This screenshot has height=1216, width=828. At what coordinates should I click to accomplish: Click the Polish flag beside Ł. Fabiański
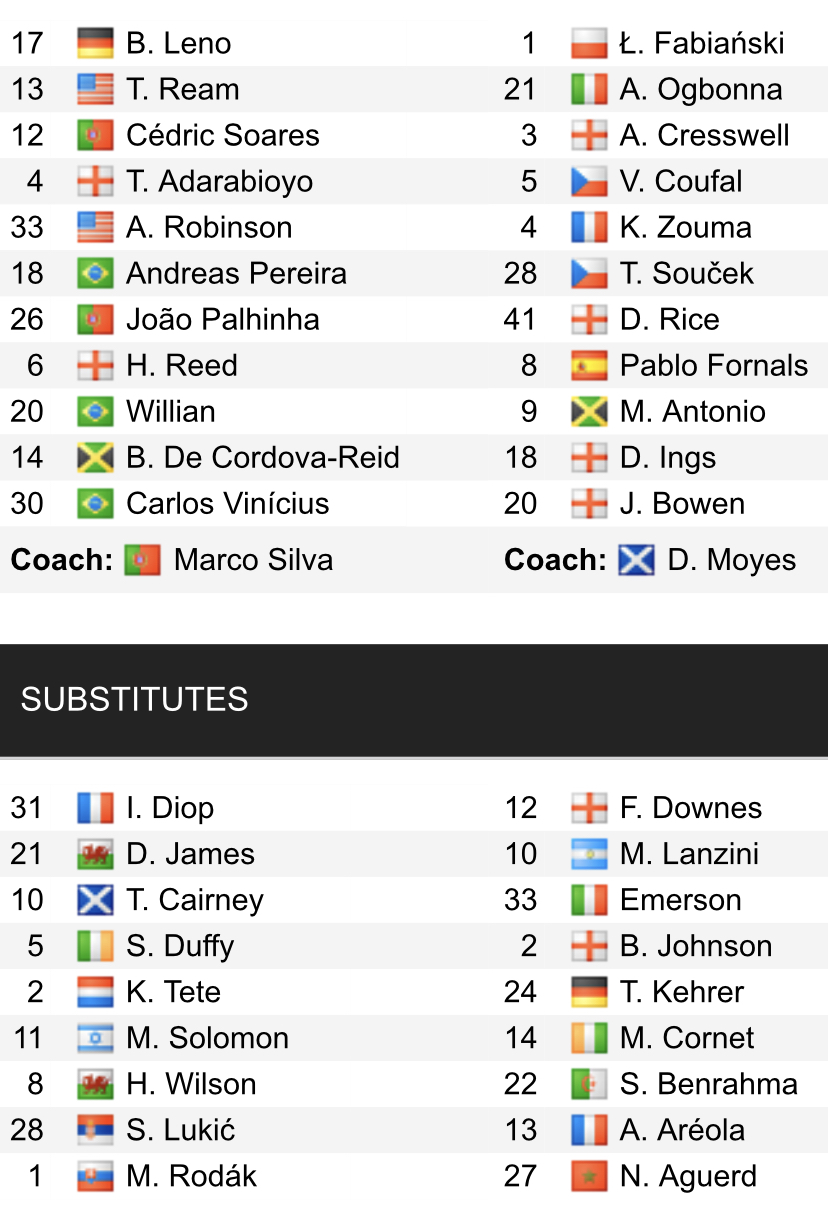pos(589,43)
